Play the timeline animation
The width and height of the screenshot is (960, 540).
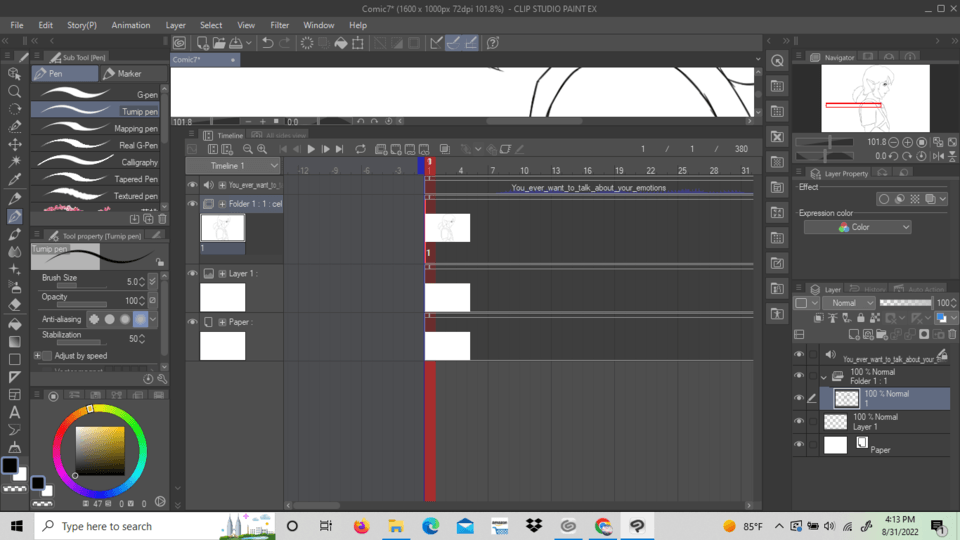311,149
